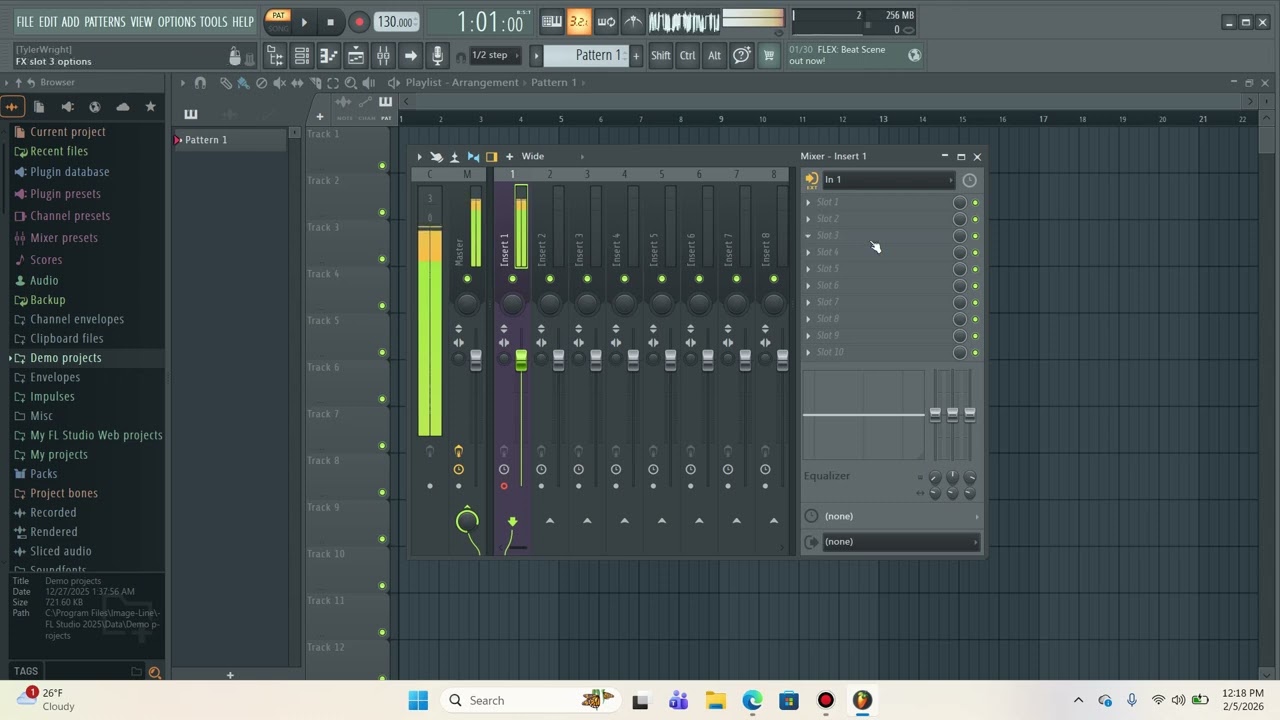Open the shopping cart store icon
1280x720 pixels.
[x=768, y=56]
